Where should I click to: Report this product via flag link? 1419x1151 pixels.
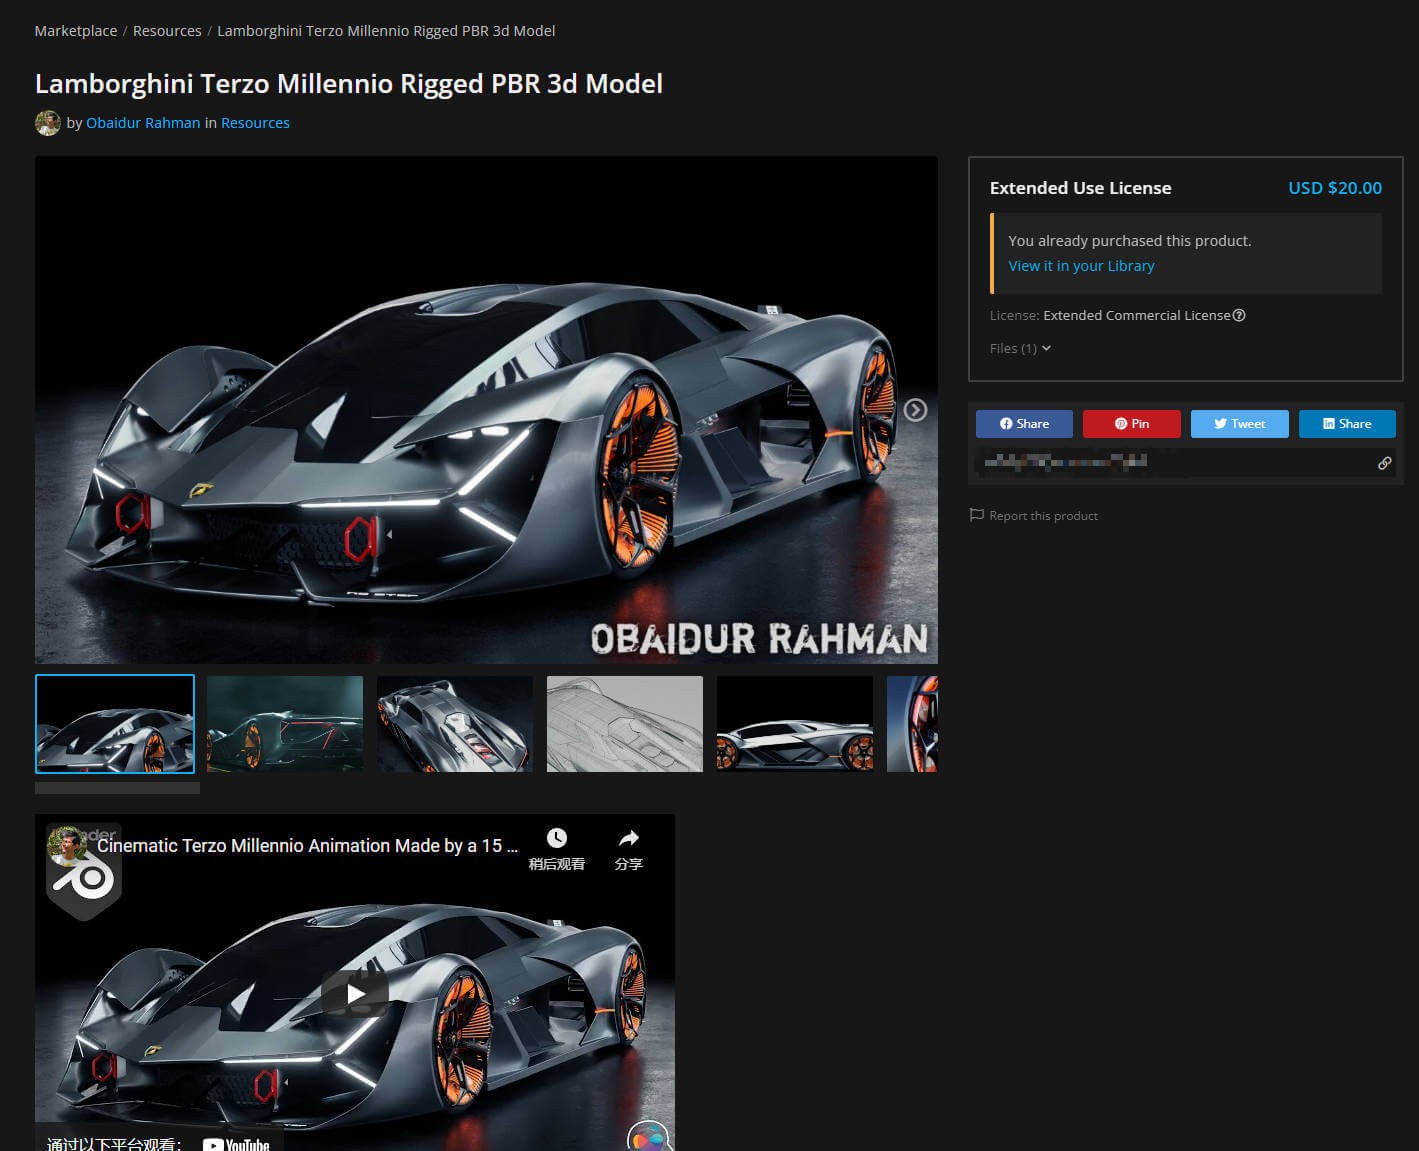click(x=1034, y=516)
